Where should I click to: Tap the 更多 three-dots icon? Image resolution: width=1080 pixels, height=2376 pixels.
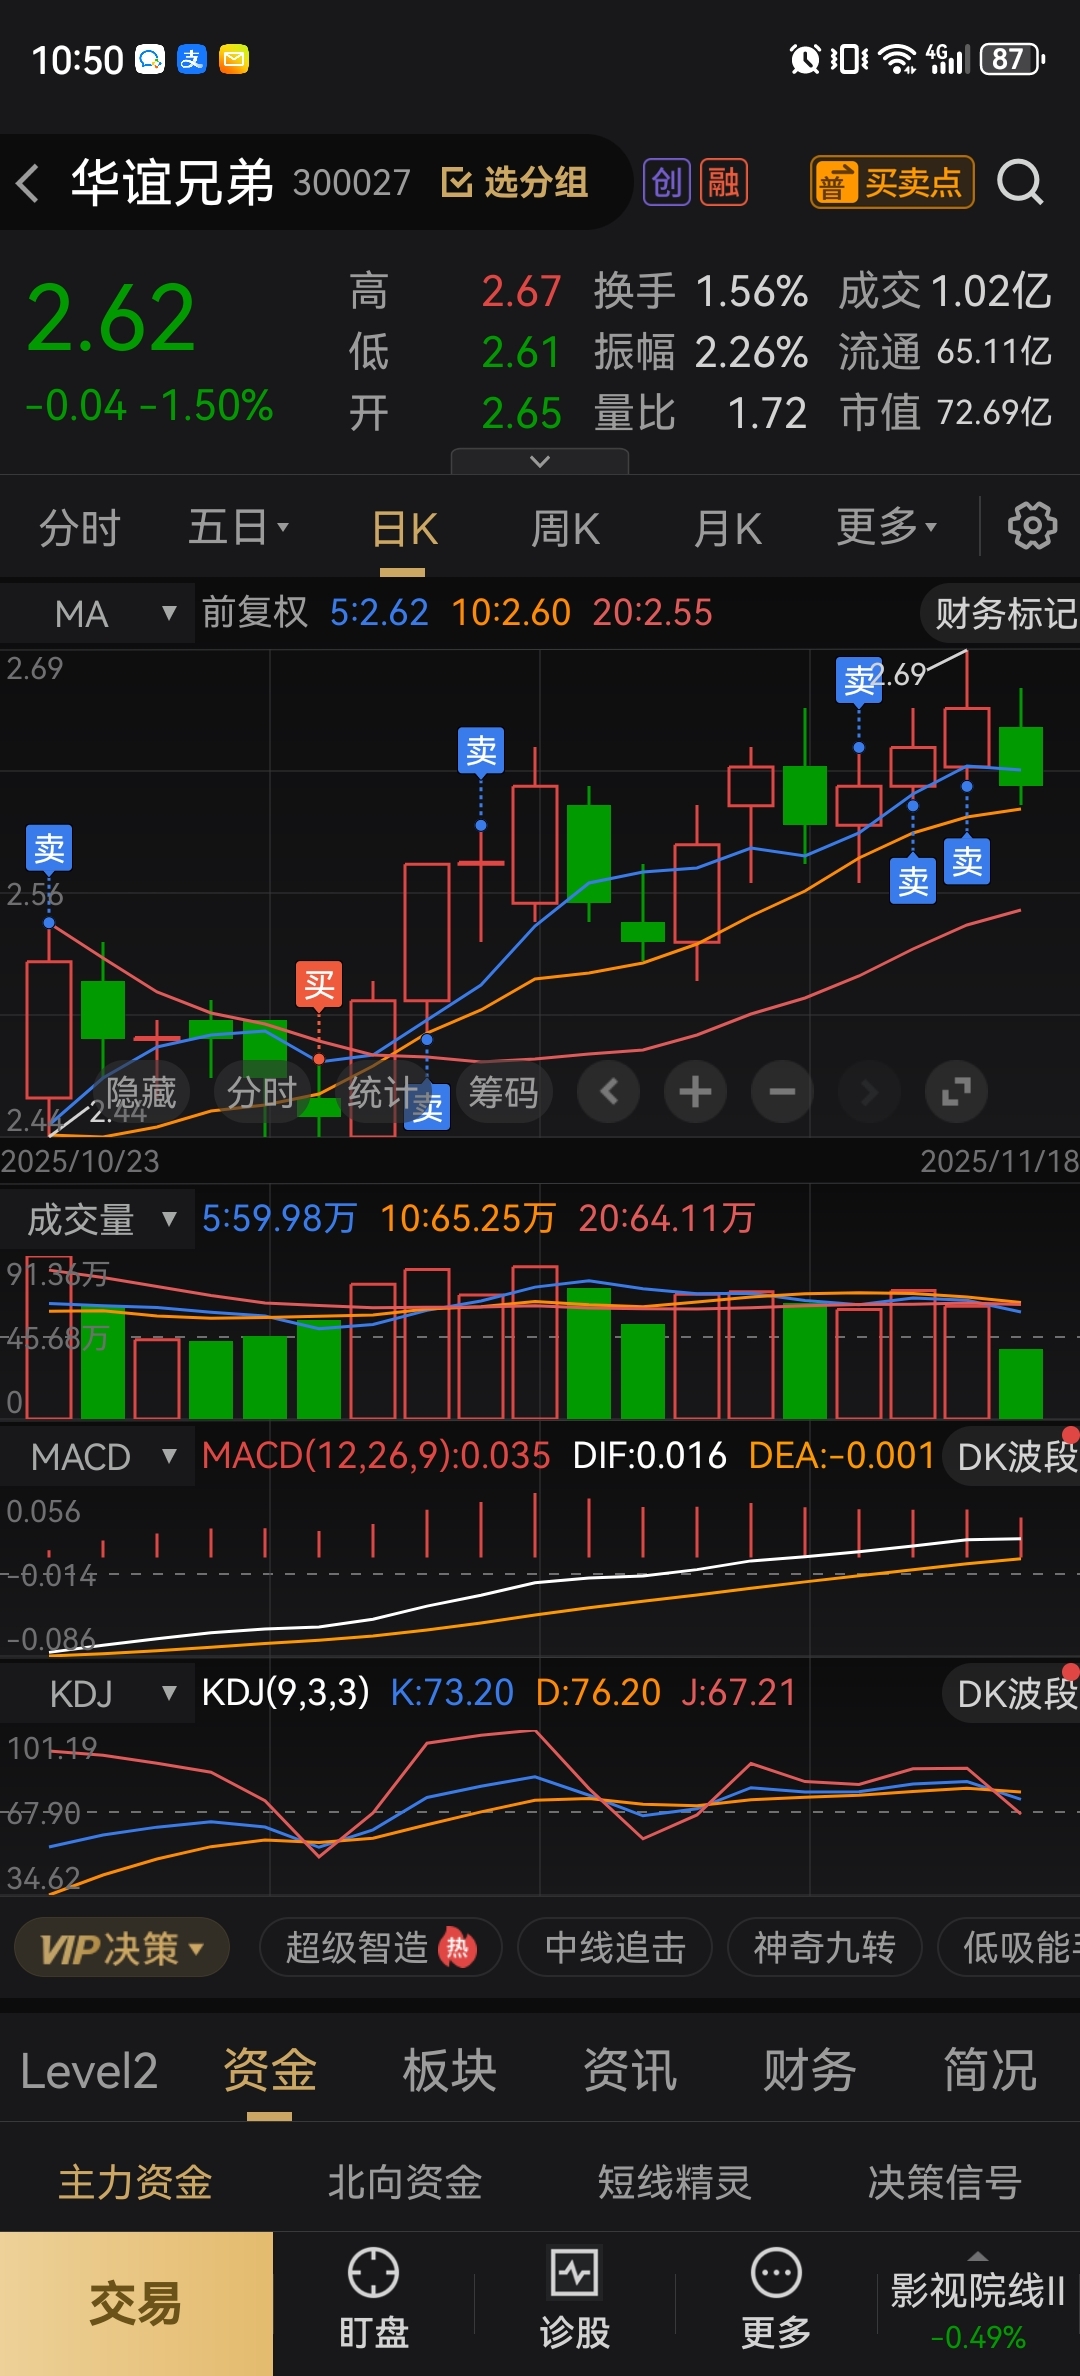pyautogui.click(x=776, y=2273)
